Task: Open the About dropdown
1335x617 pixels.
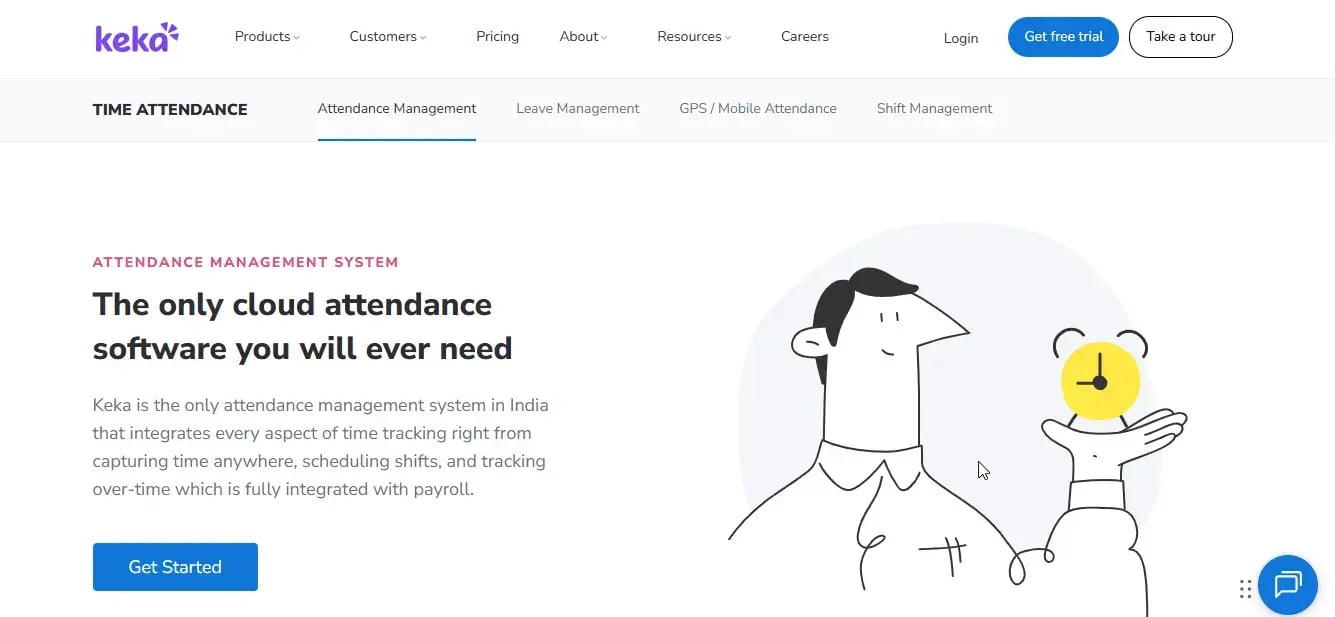Action: [583, 37]
